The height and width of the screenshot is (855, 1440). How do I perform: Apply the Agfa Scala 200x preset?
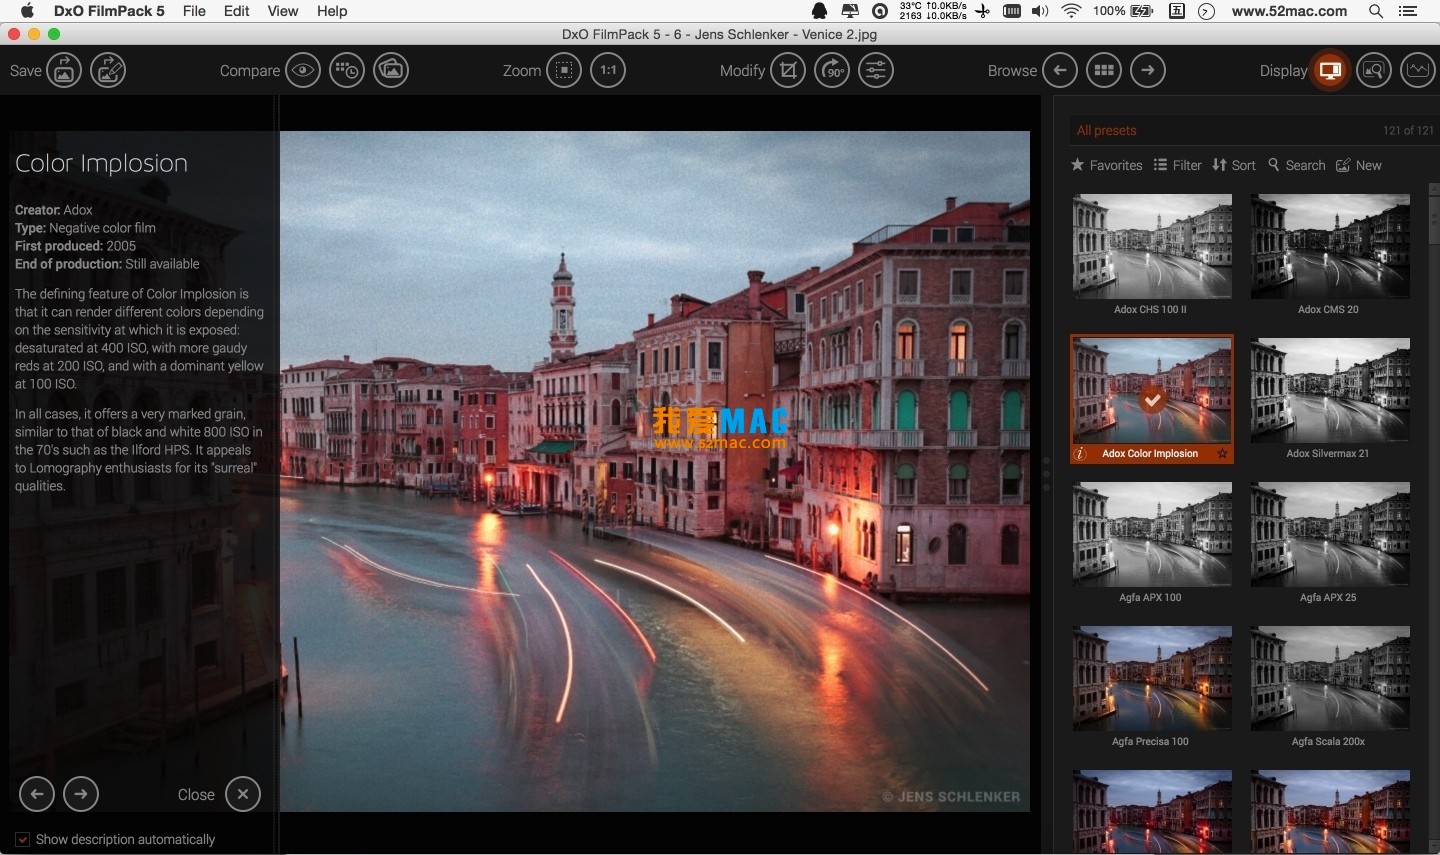pos(1330,678)
